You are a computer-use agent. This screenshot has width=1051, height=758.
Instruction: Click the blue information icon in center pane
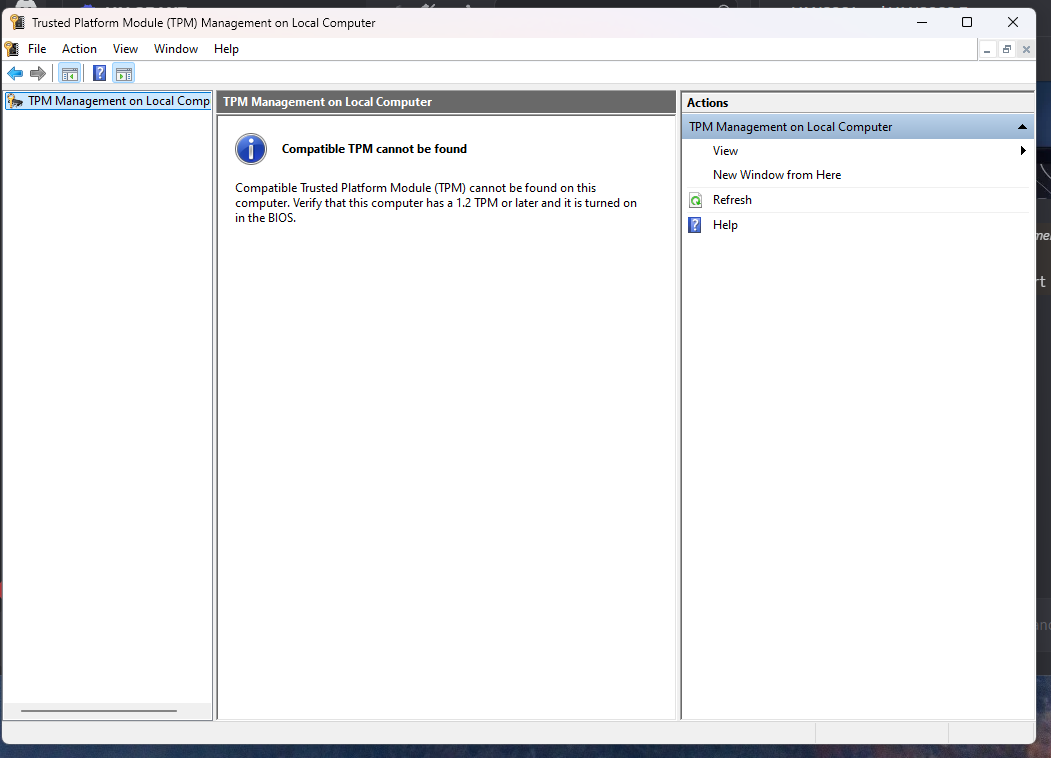(x=251, y=149)
